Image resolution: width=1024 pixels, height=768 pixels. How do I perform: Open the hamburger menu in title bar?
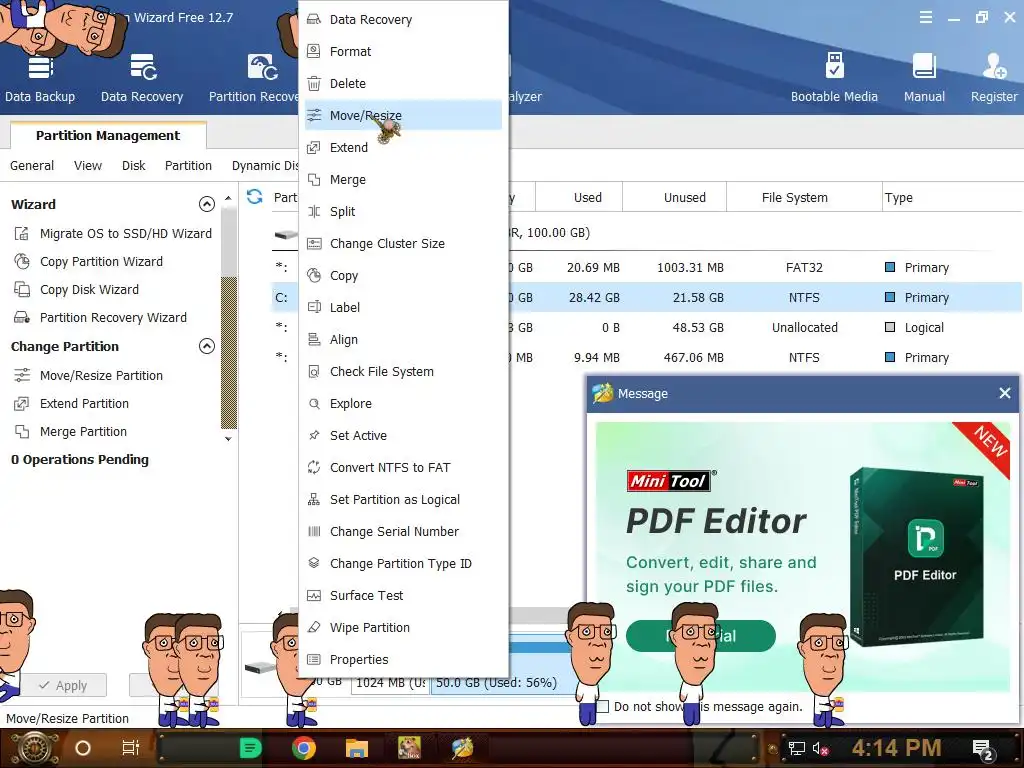(925, 18)
